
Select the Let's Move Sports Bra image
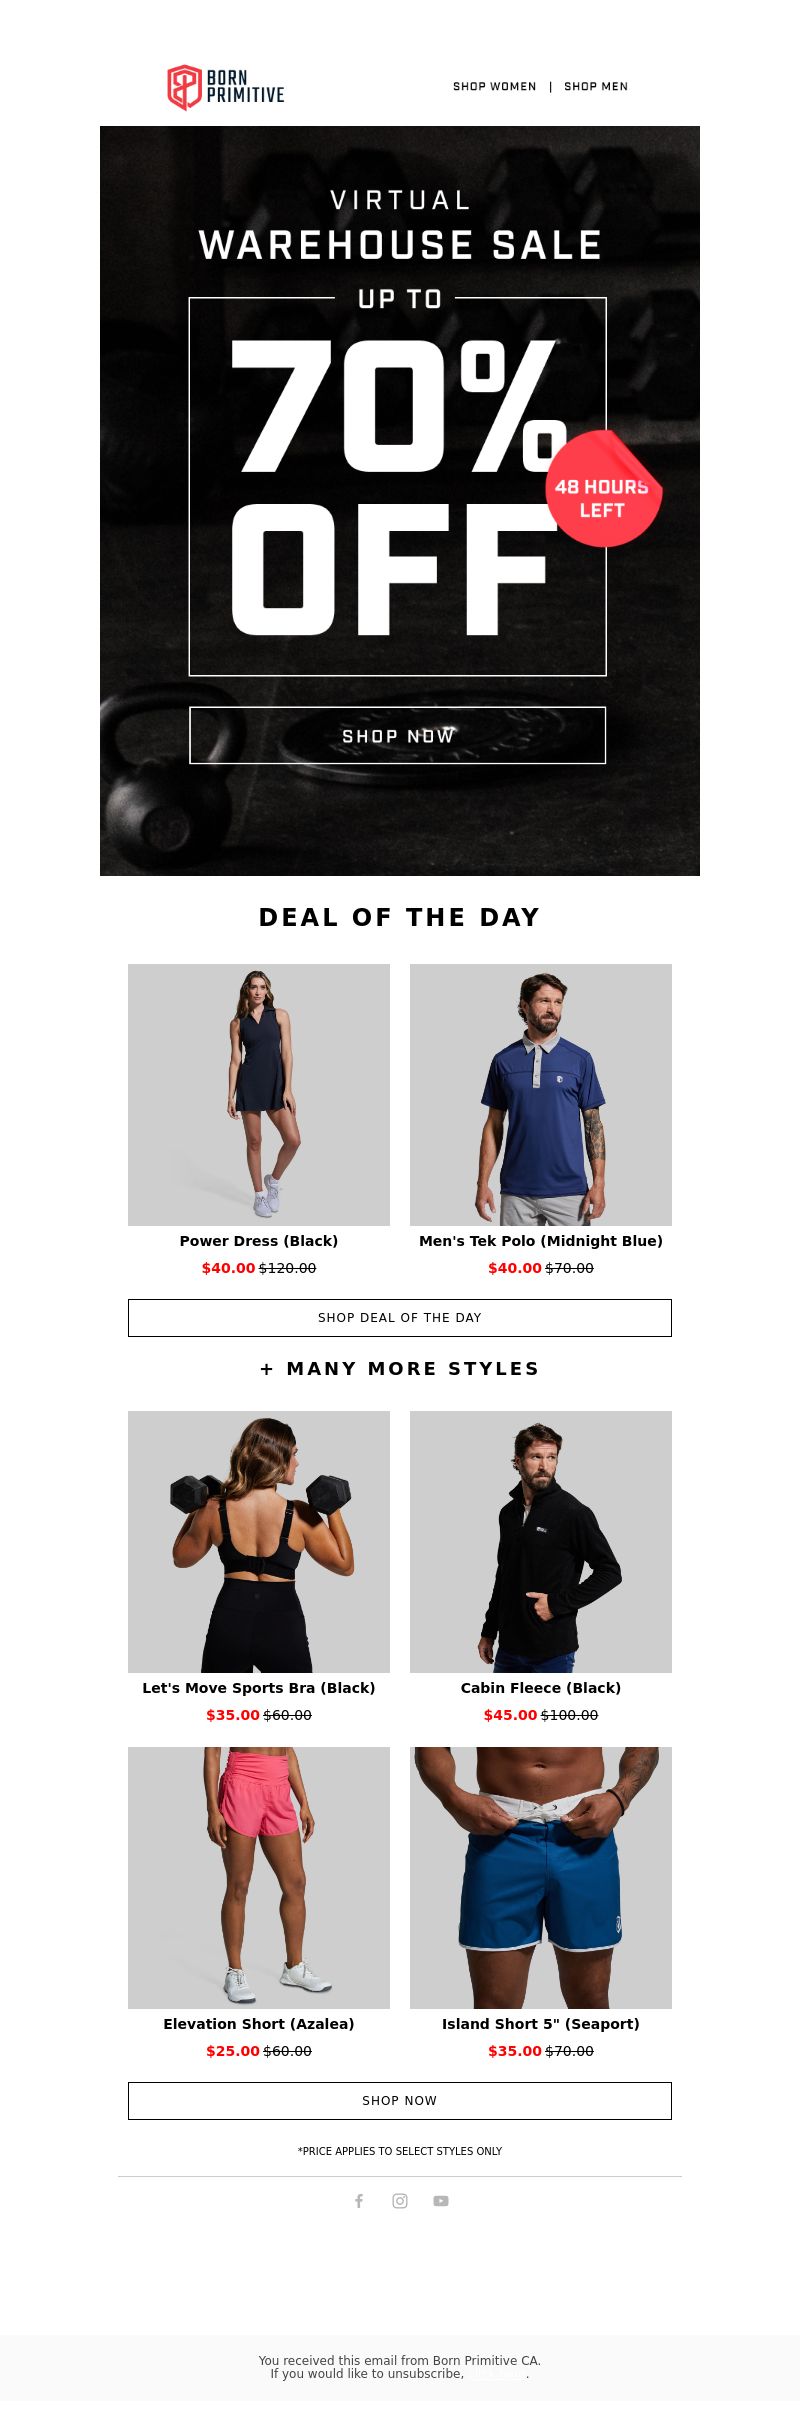coord(259,1542)
